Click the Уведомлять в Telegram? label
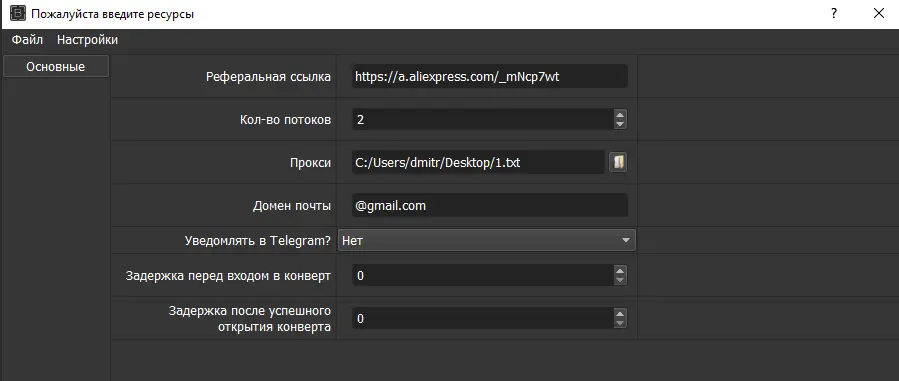The width and height of the screenshot is (899, 381). pos(258,241)
